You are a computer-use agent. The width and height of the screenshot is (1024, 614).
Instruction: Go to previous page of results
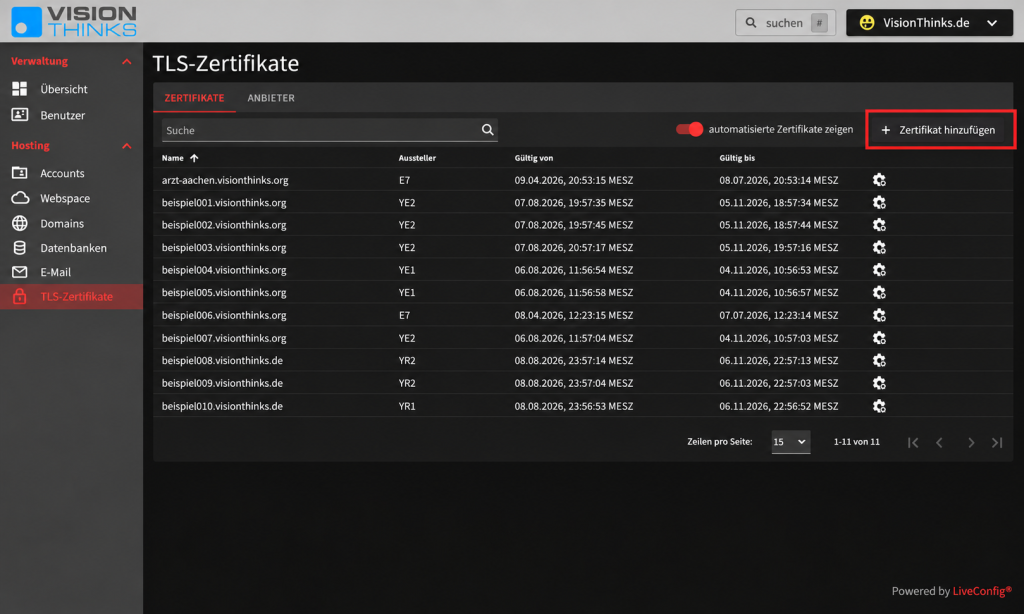pyautogui.click(x=939, y=443)
